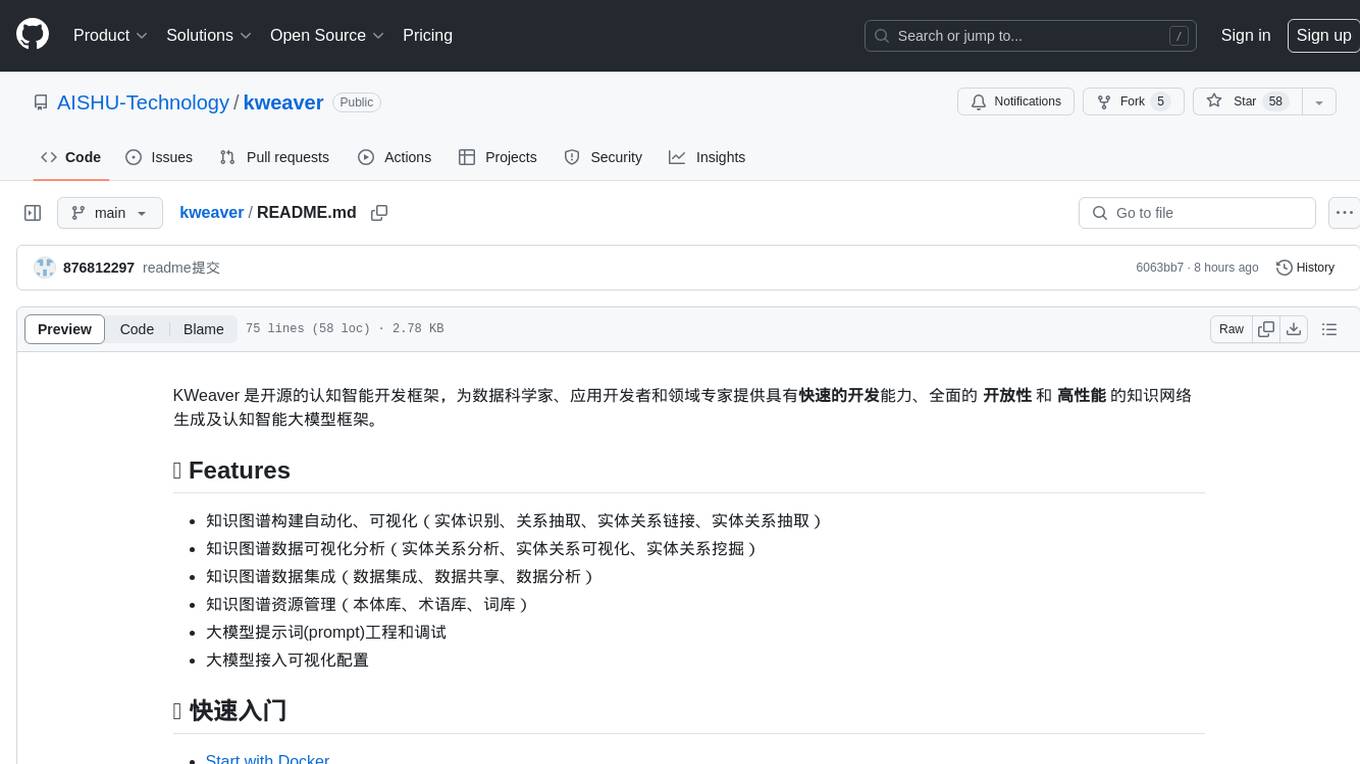The height and width of the screenshot is (764, 1360).
Task: Switch to the Security tab
Action: point(603,157)
